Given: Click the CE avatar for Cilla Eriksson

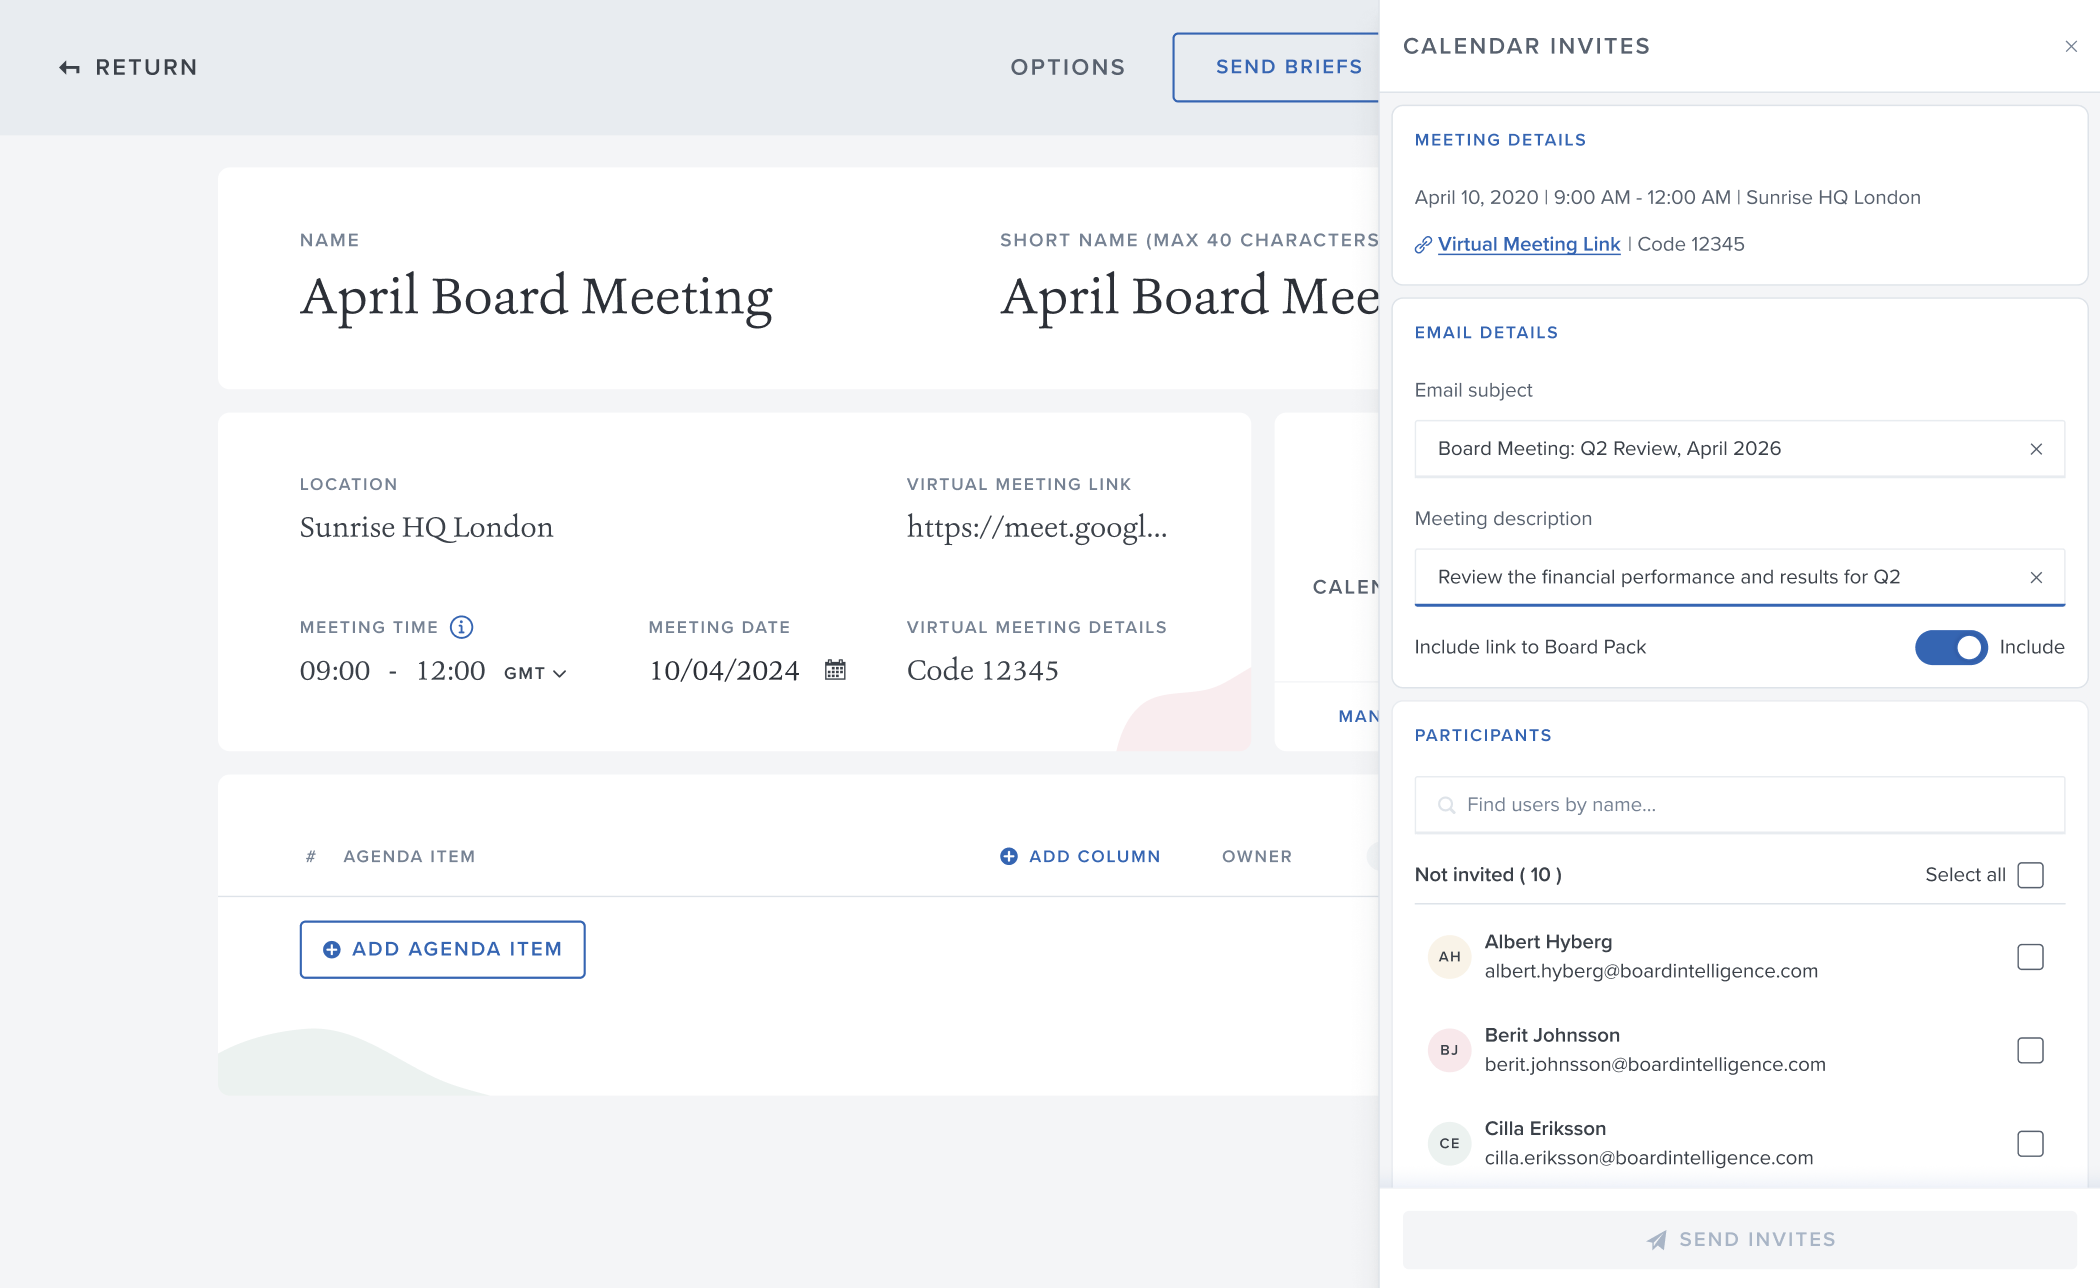Looking at the screenshot, I should point(1449,1143).
